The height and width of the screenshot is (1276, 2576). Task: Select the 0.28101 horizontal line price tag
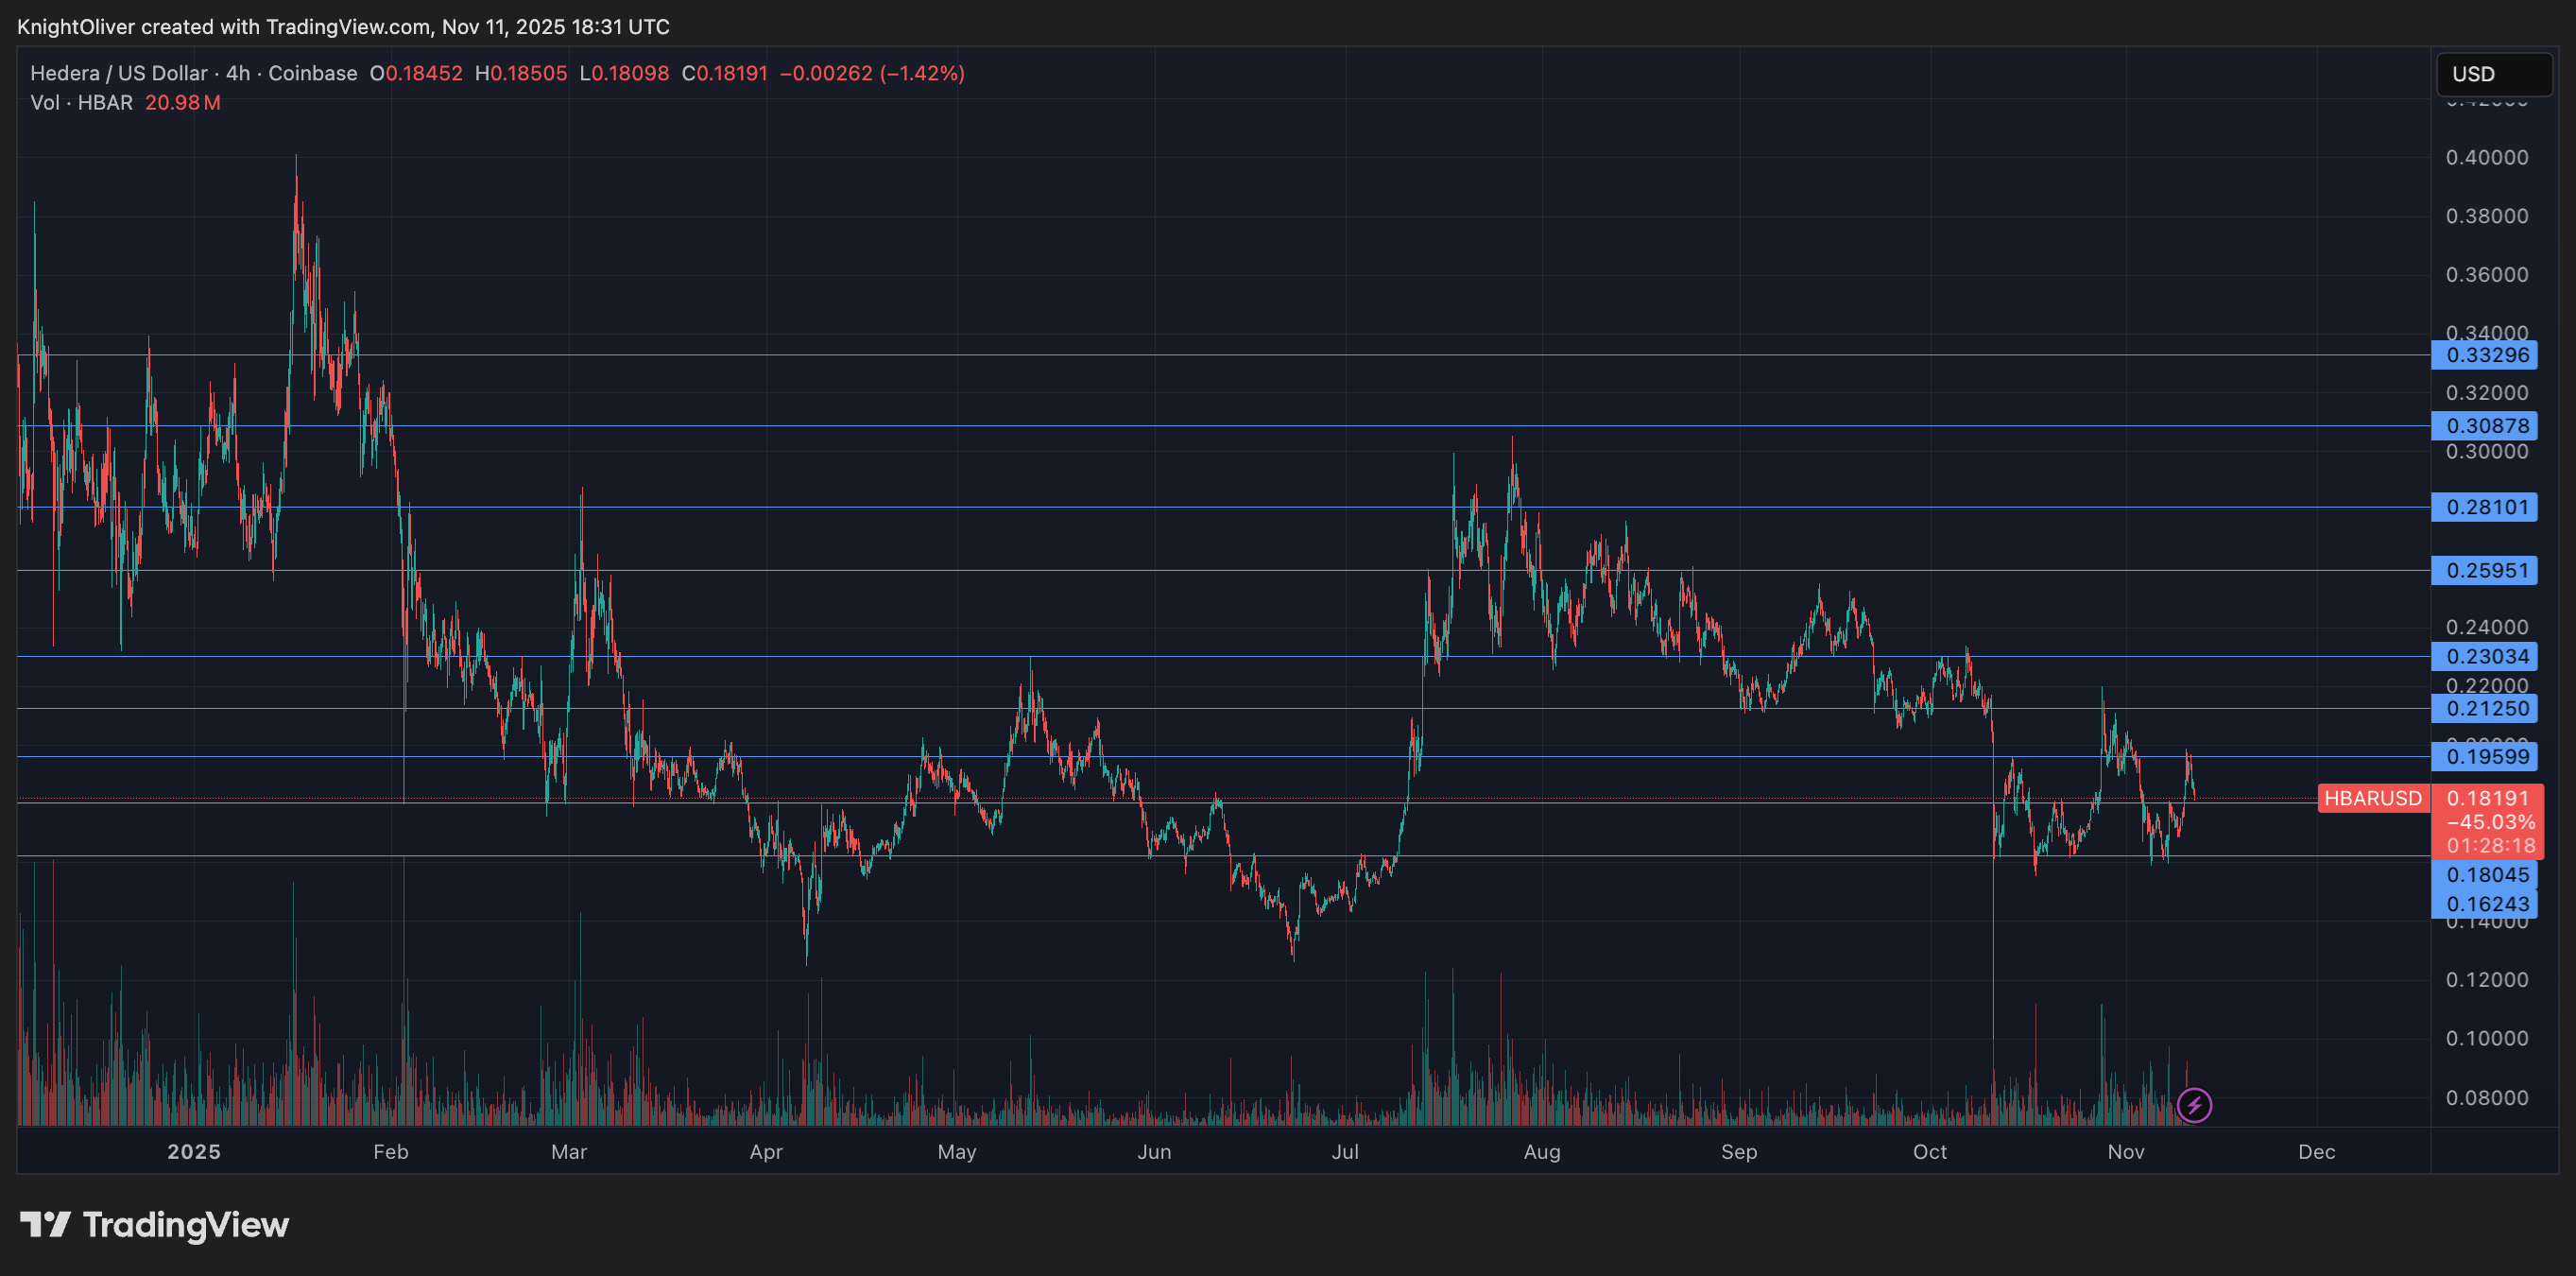point(2485,507)
